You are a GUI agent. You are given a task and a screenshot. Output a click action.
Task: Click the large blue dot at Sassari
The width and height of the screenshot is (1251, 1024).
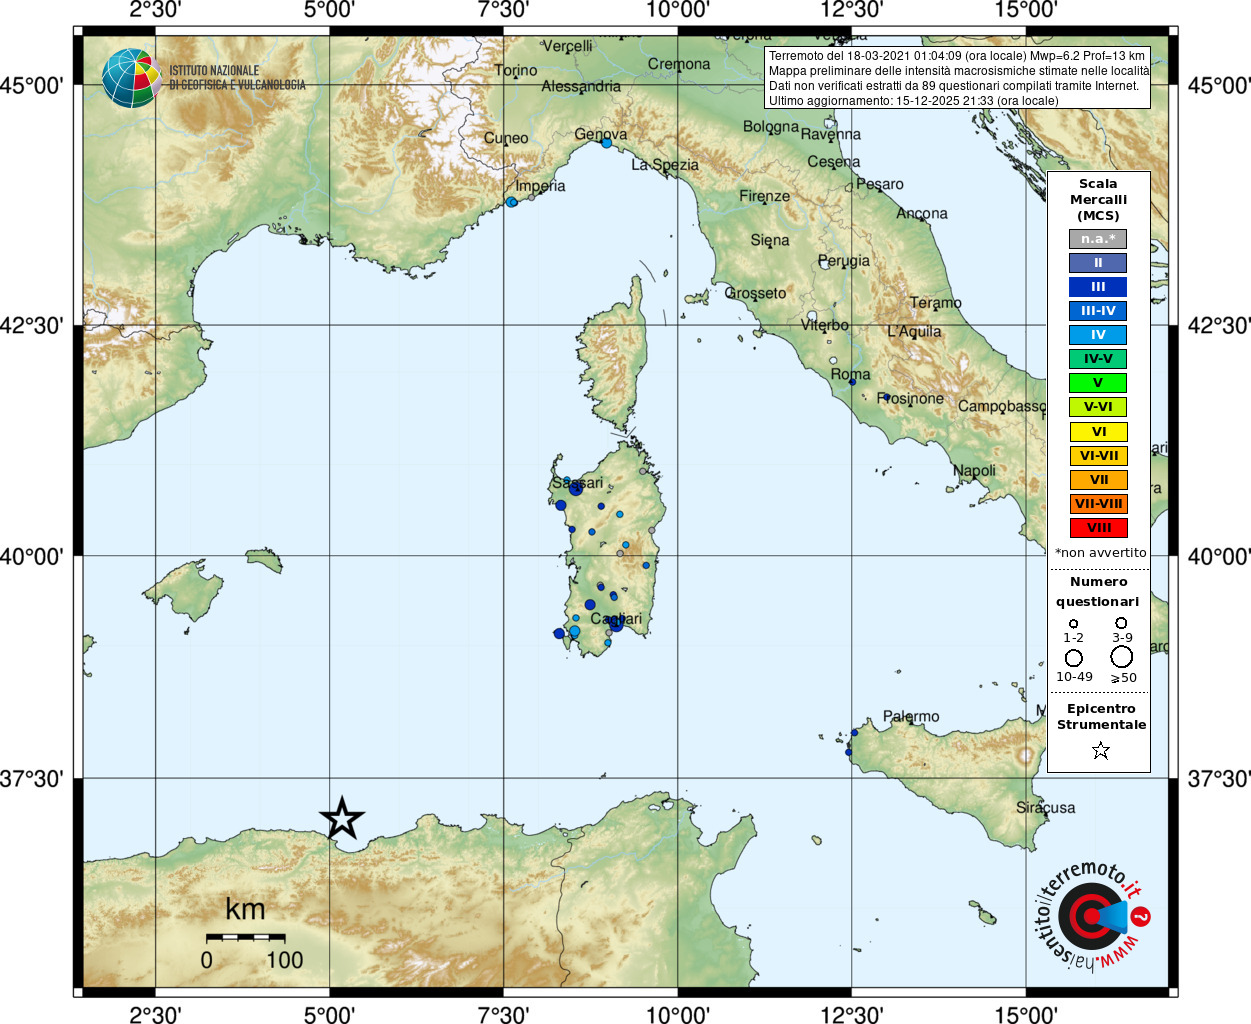coord(576,488)
